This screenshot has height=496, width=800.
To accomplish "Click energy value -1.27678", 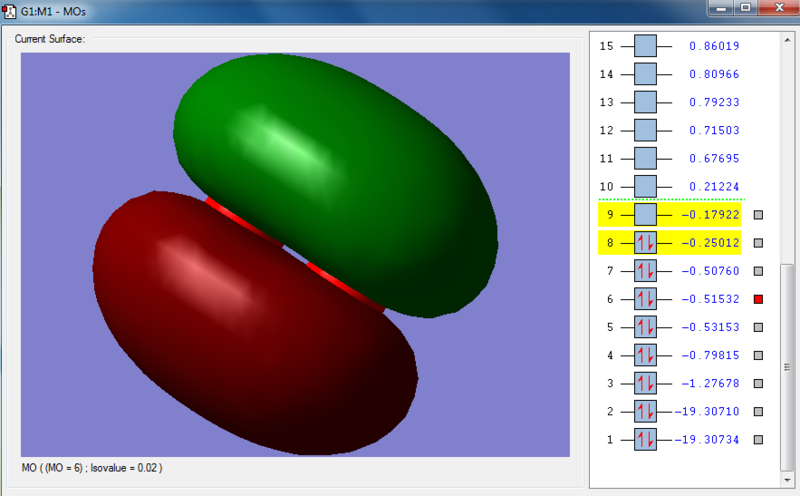I will coord(710,383).
